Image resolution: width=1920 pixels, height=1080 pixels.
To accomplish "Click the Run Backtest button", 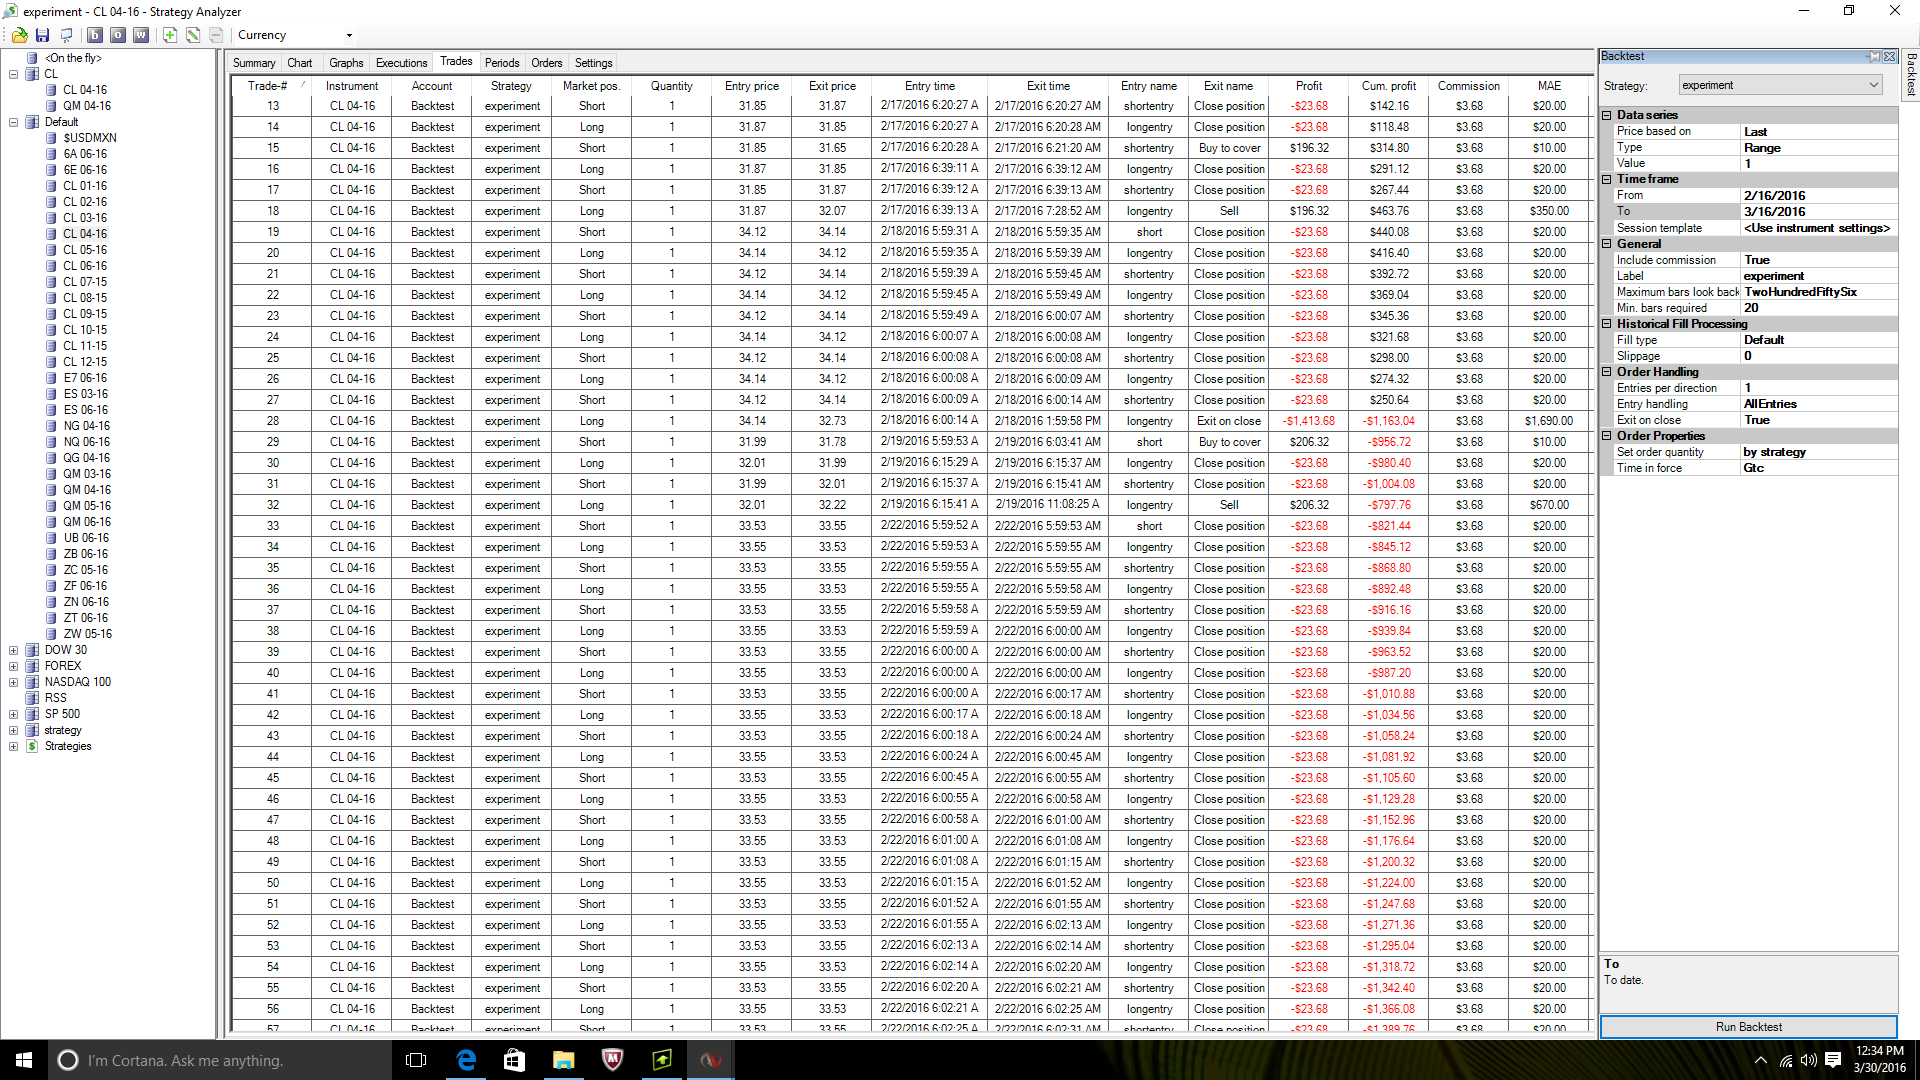I will (1748, 1027).
